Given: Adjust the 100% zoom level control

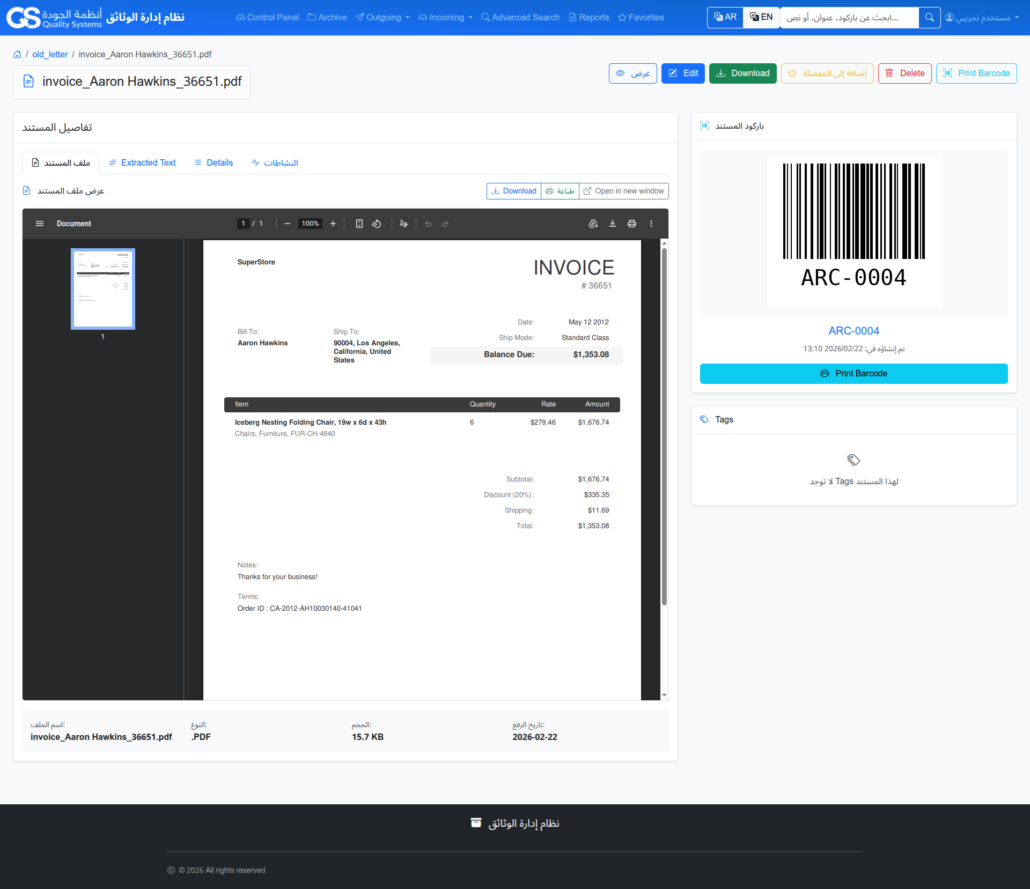Looking at the screenshot, I should 308,223.
